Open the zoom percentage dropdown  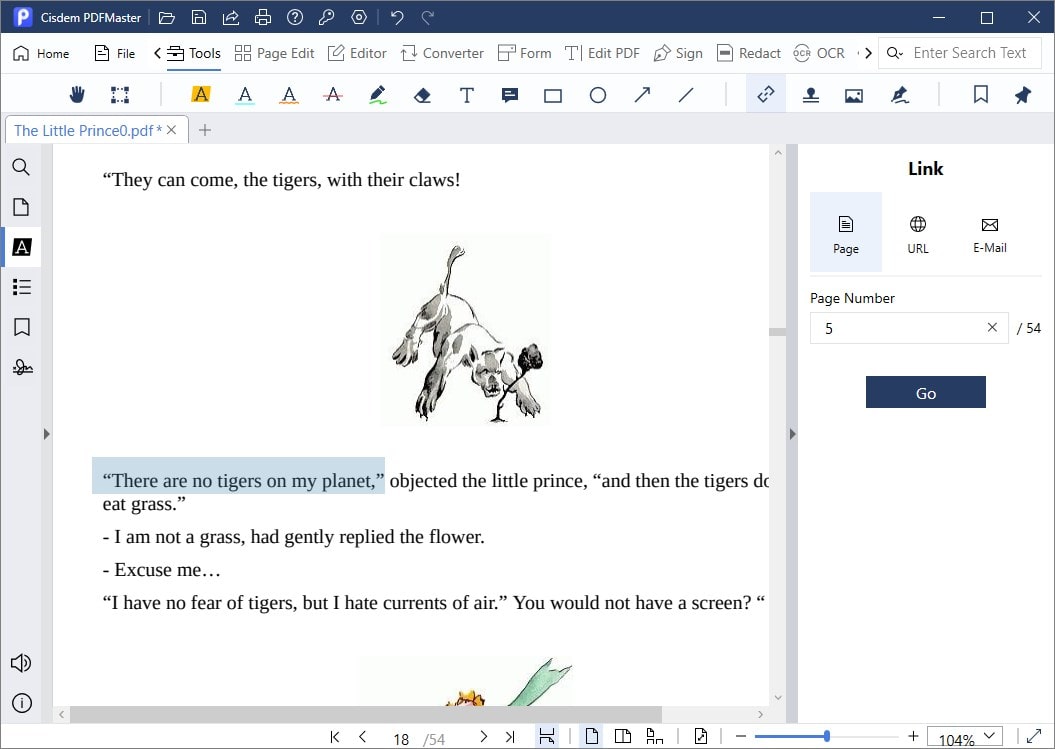989,736
